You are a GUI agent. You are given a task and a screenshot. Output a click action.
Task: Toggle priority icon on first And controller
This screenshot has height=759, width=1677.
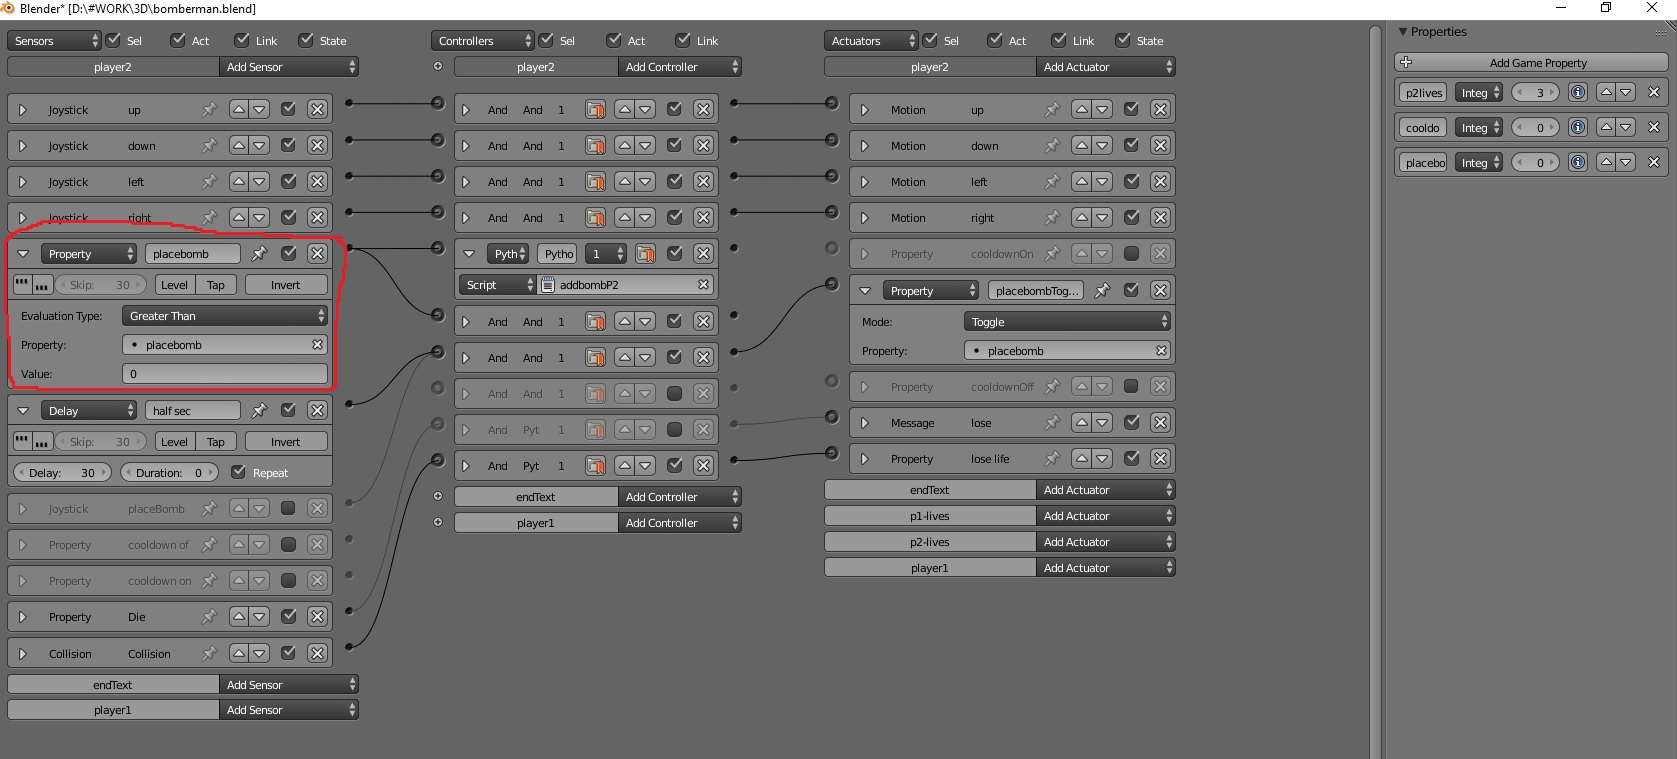click(595, 110)
